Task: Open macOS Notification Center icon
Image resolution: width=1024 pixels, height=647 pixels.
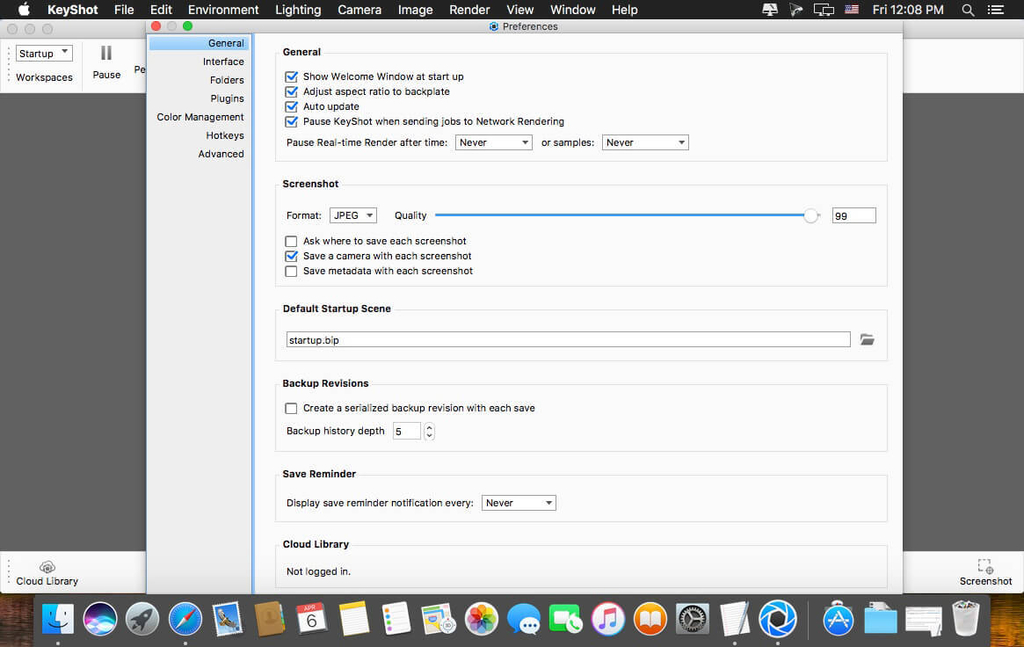Action: point(996,10)
